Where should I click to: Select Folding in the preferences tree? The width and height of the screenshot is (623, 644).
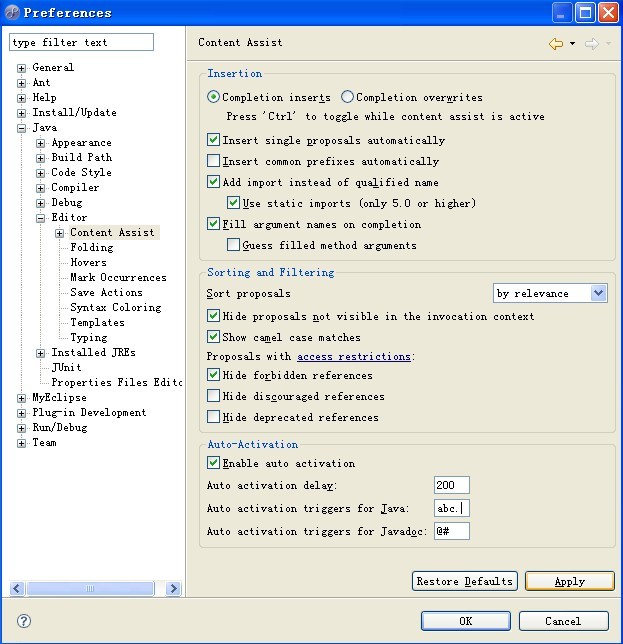tap(92, 247)
